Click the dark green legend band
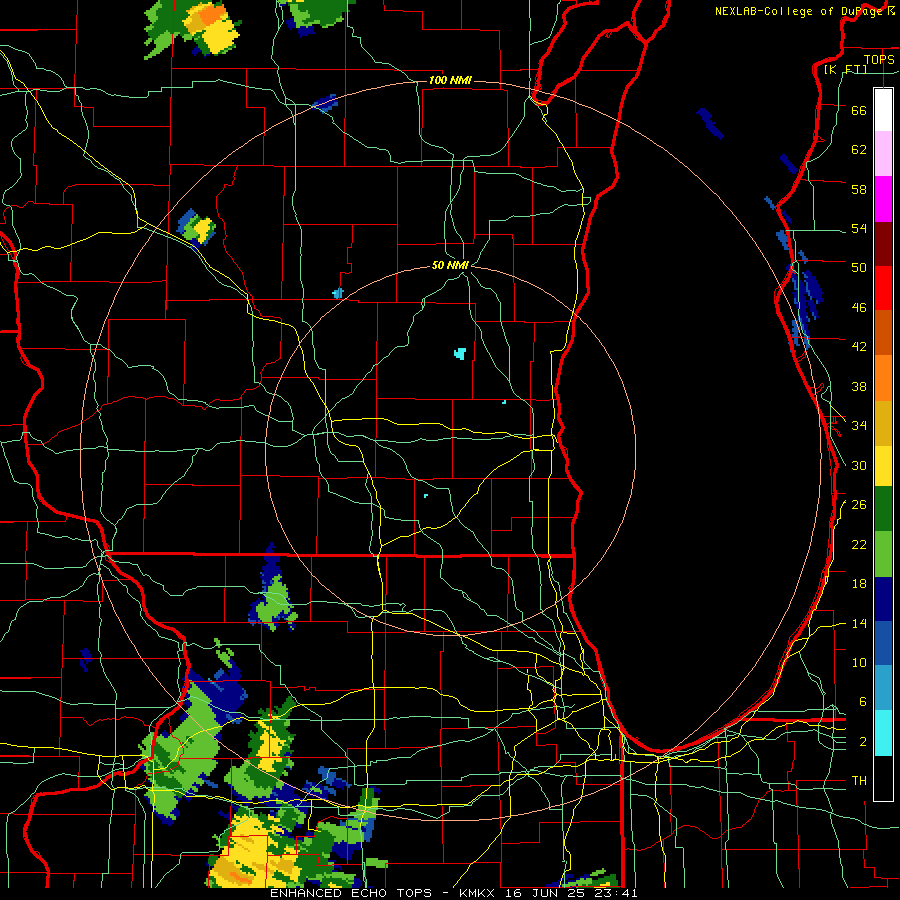Viewport: 900px width, 900px height. [883, 509]
